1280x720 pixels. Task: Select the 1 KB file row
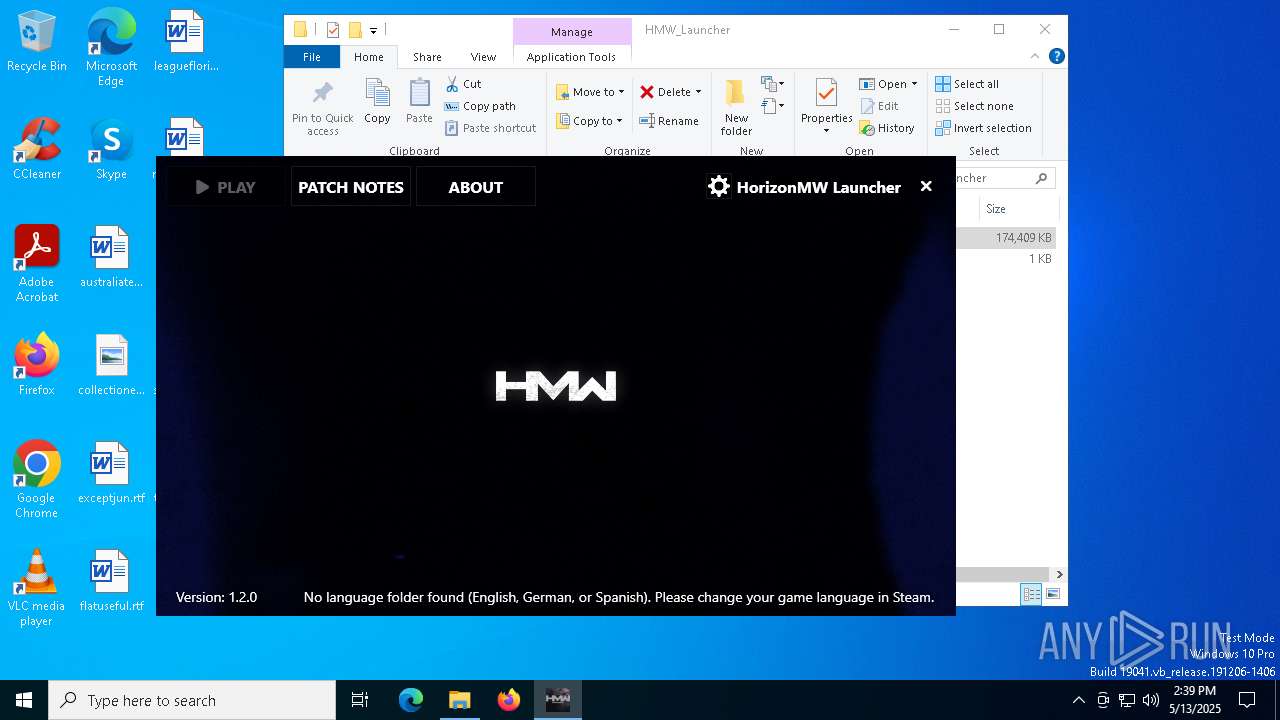(x=1006, y=259)
